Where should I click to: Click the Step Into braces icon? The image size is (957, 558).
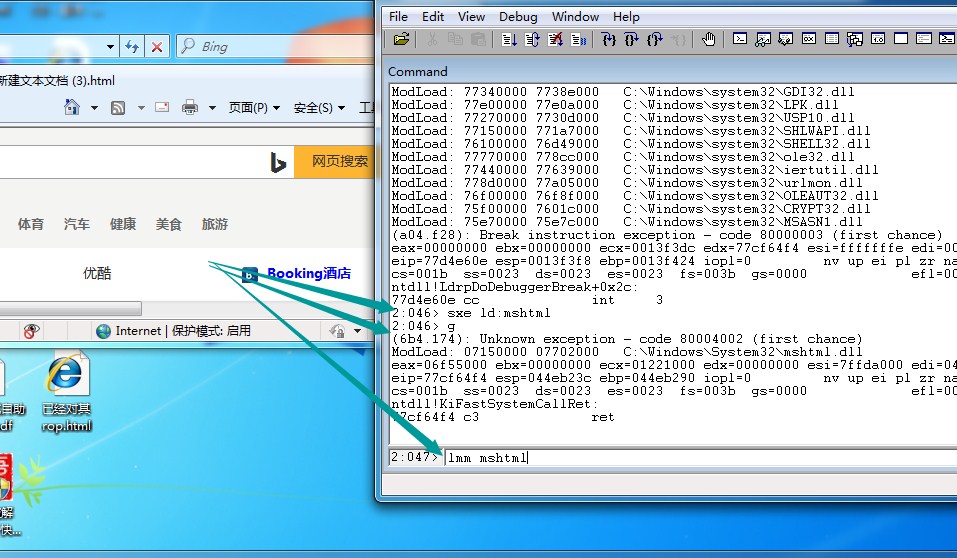(x=609, y=40)
